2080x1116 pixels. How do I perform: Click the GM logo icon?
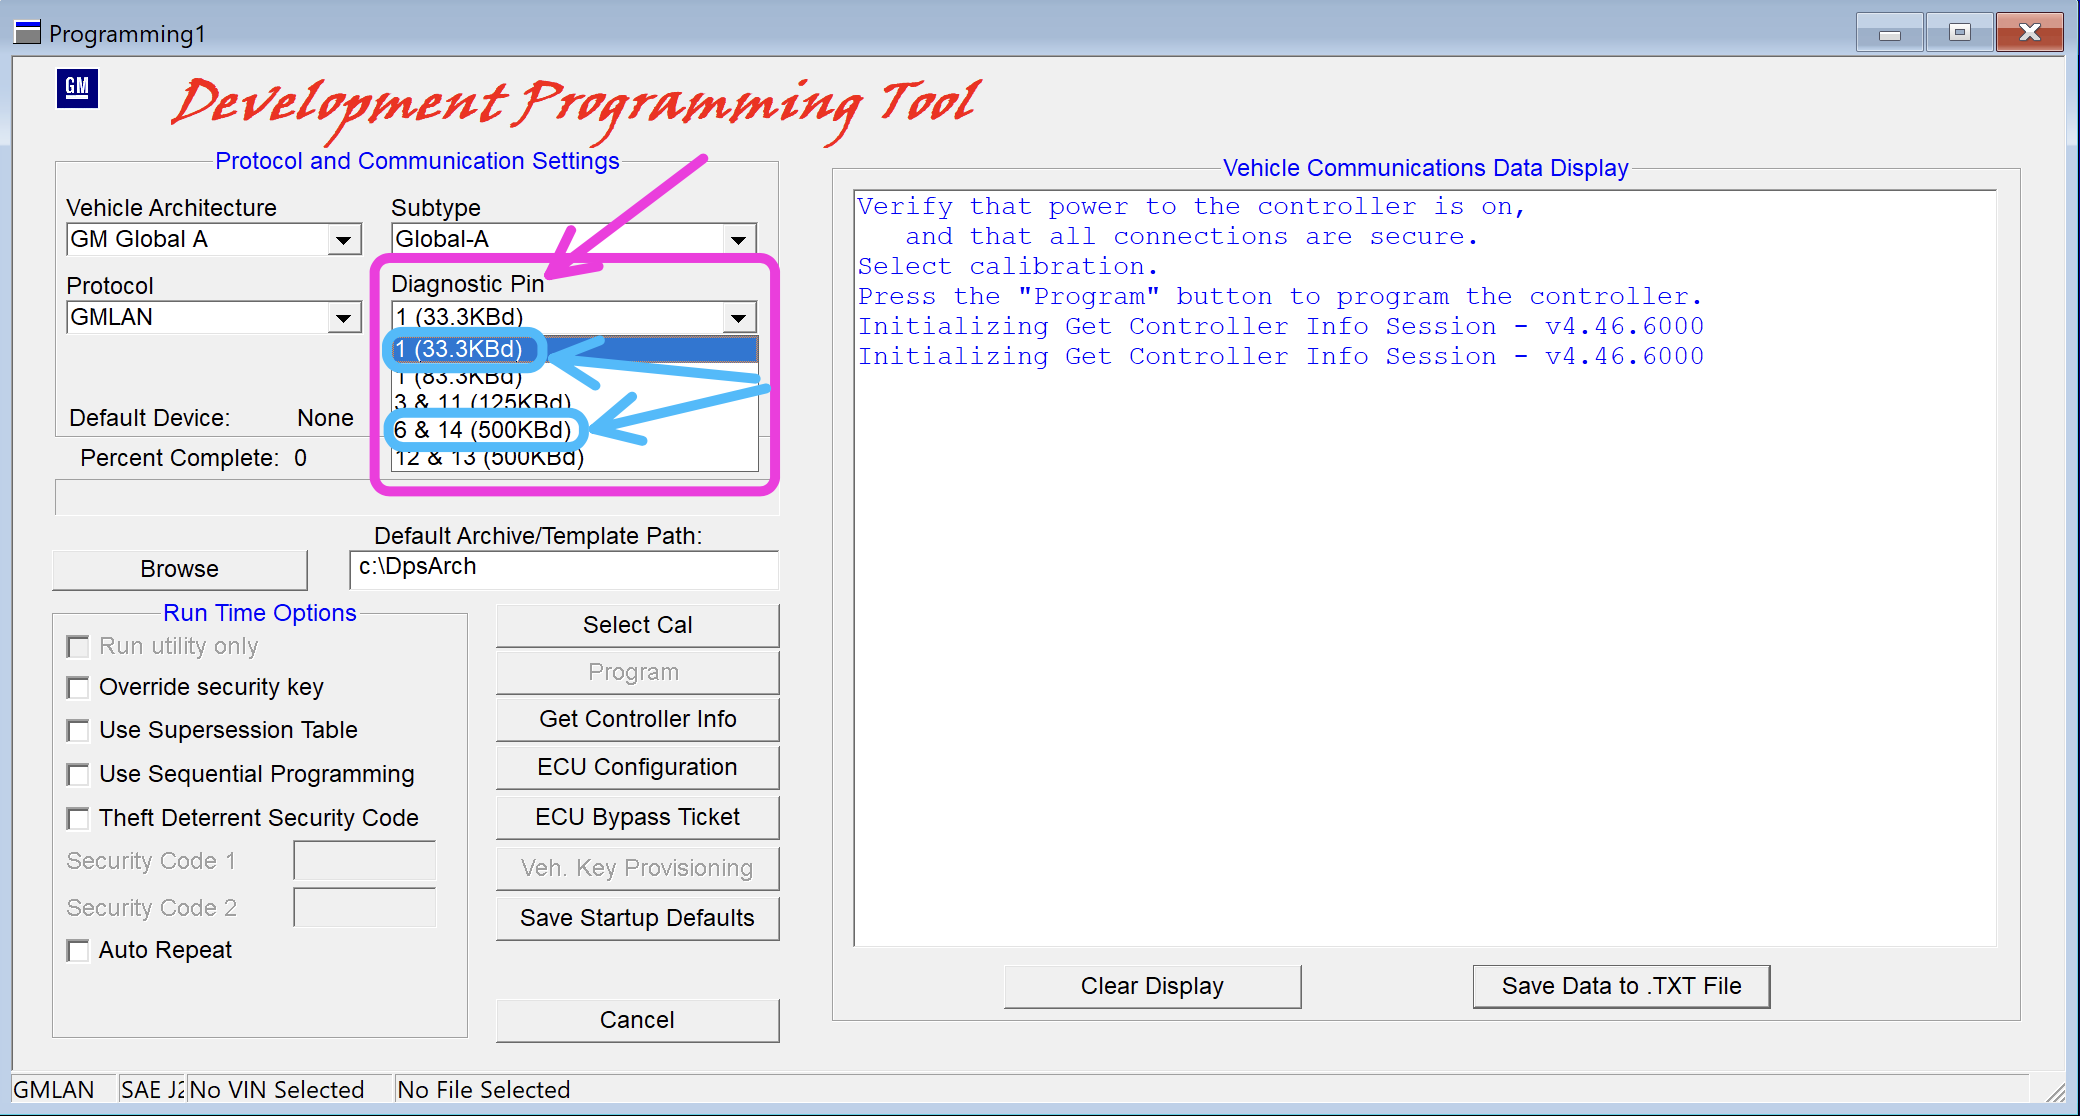[77, 88]
